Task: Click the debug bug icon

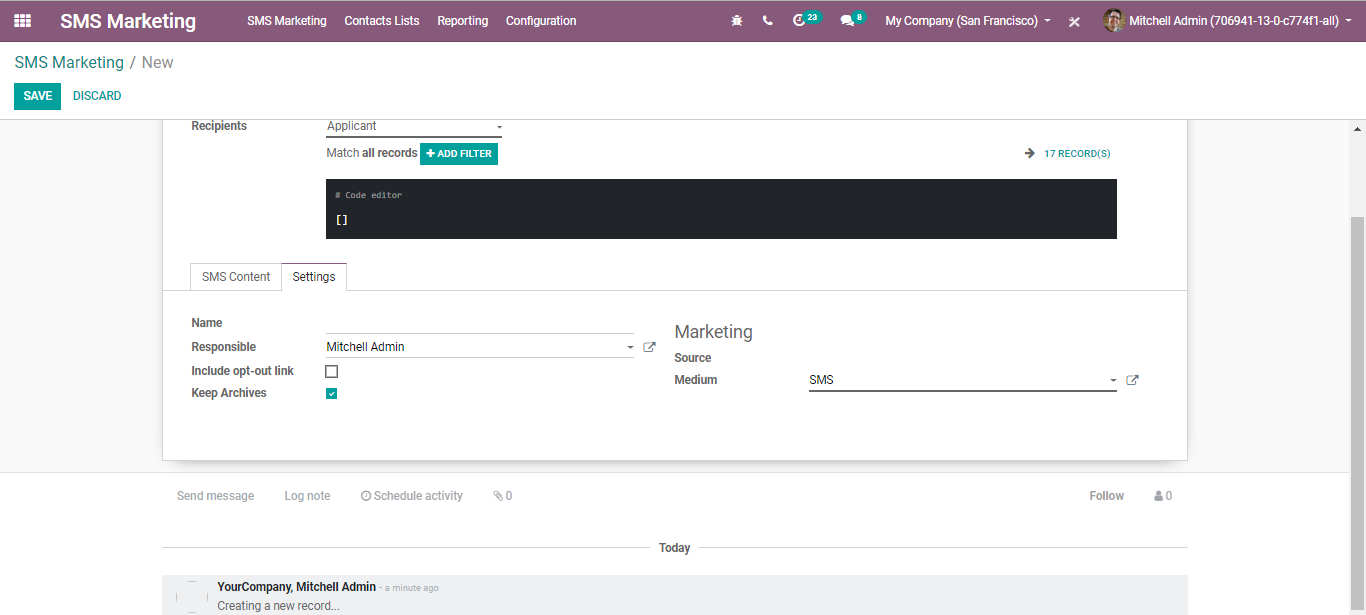Action: point(737,20)
